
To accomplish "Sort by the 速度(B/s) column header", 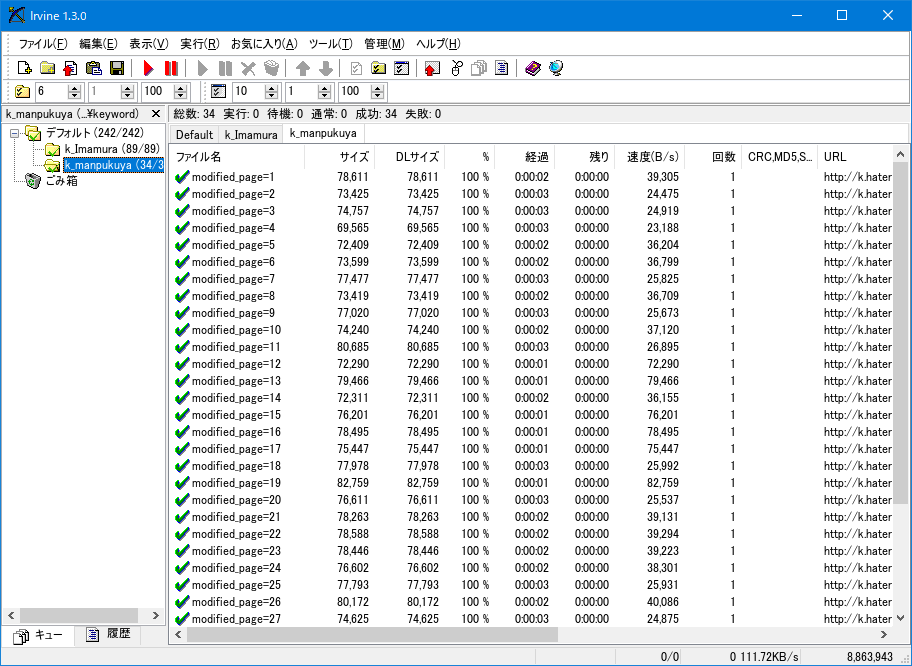I will click(x=650, y=156).
